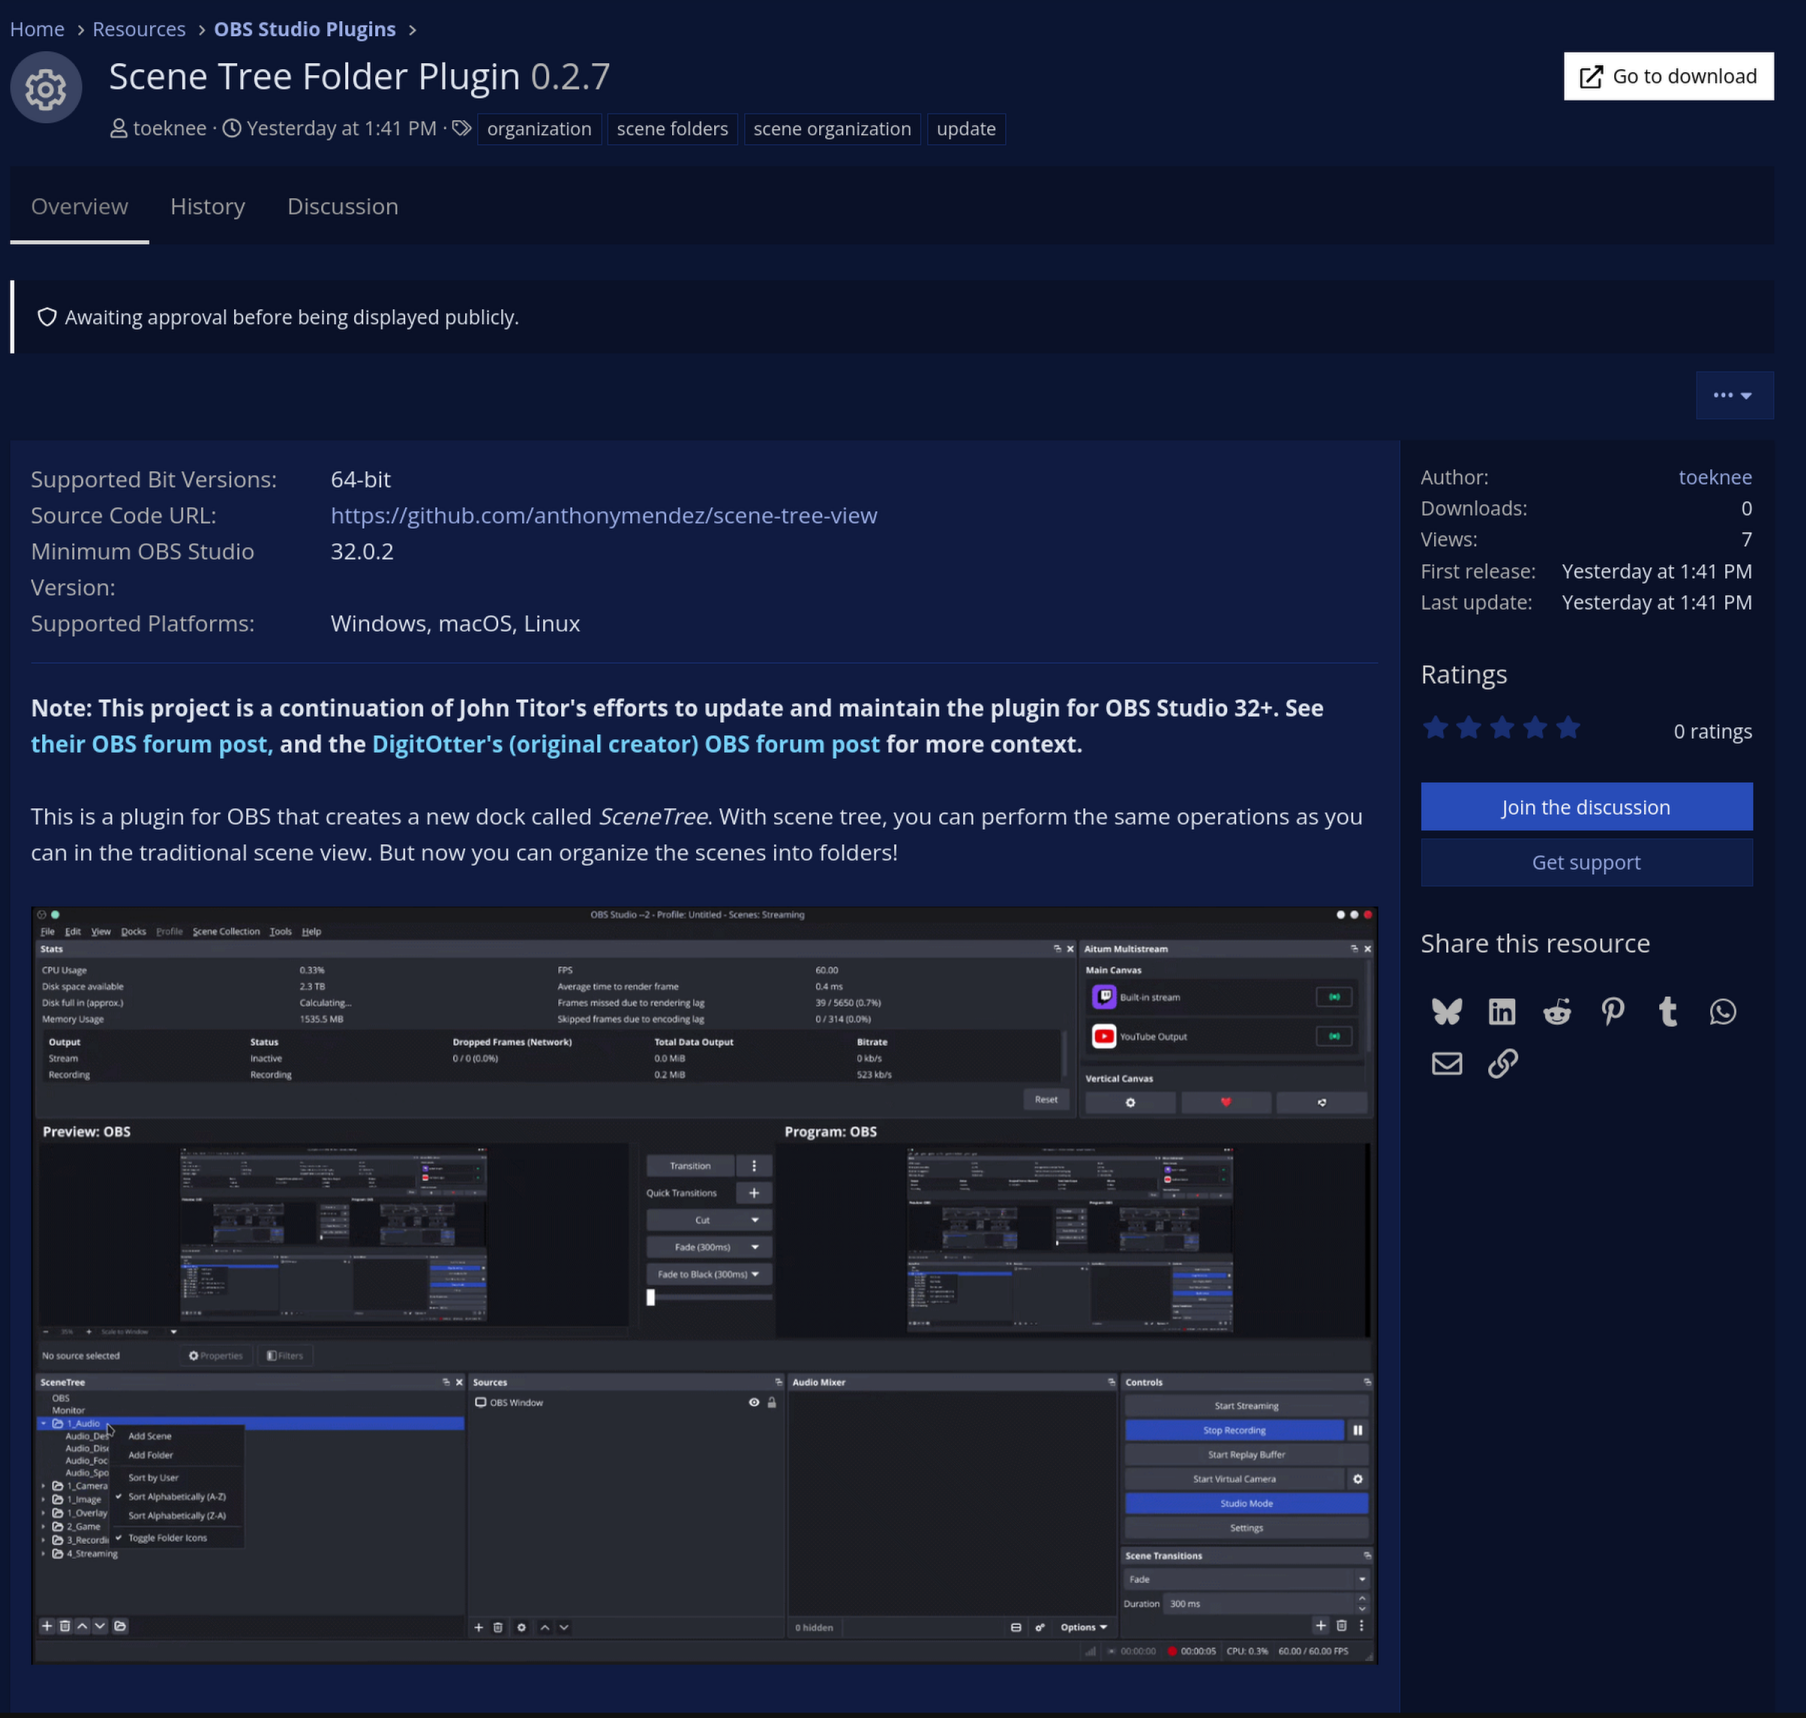Image resolution: width=1806 pixels, height=1718 pixels.
Task: Click the 'Awaiting approval' notice text
Action: 291,317
